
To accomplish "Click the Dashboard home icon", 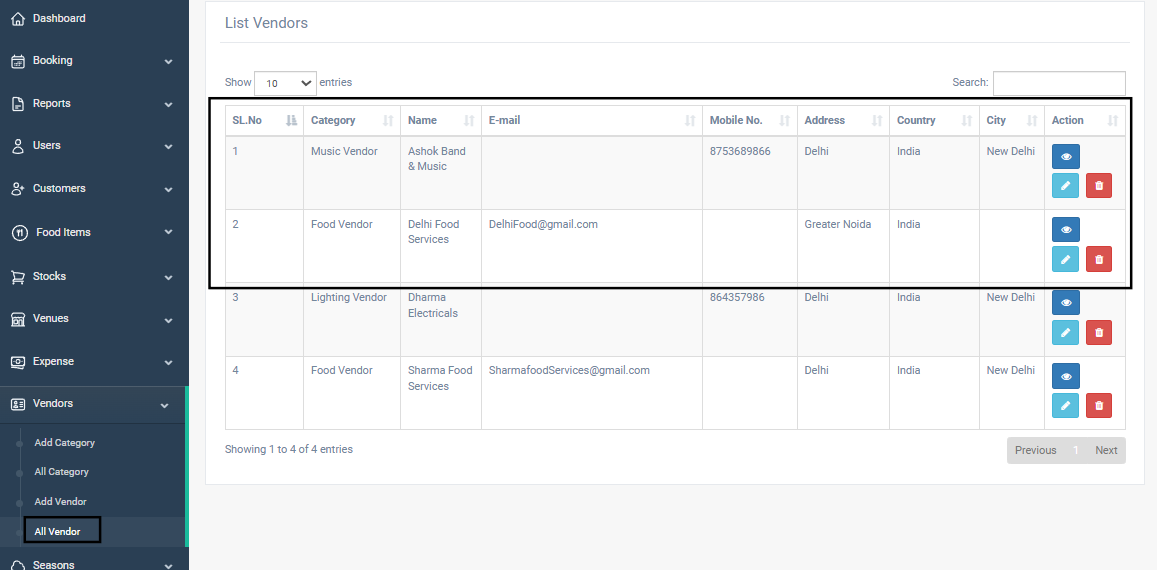I will tap(18, 18).
